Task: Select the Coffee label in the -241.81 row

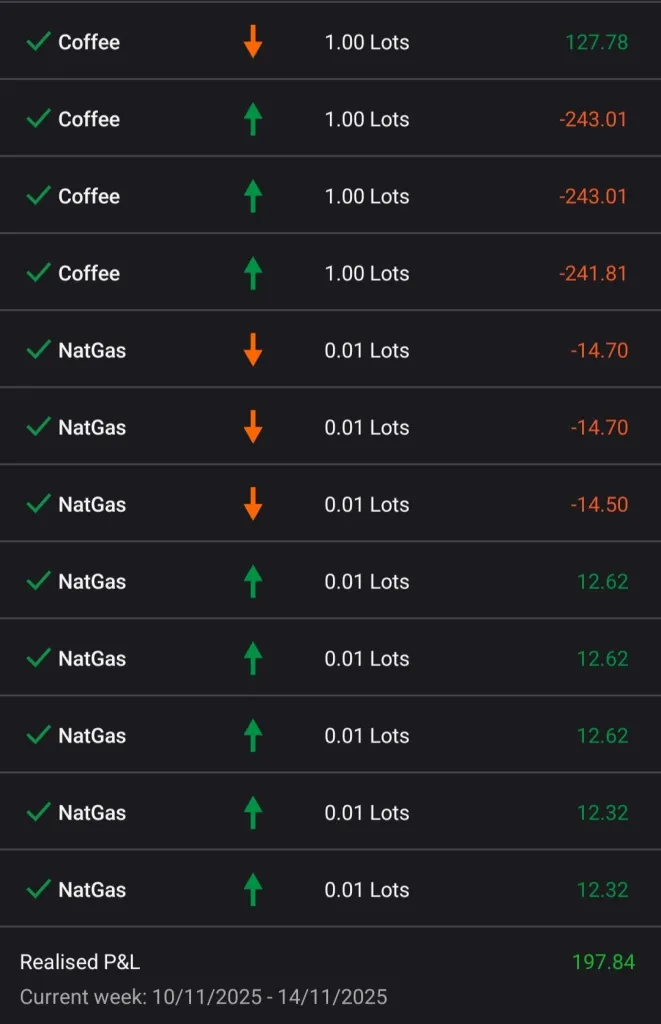Action: (89, 273)
